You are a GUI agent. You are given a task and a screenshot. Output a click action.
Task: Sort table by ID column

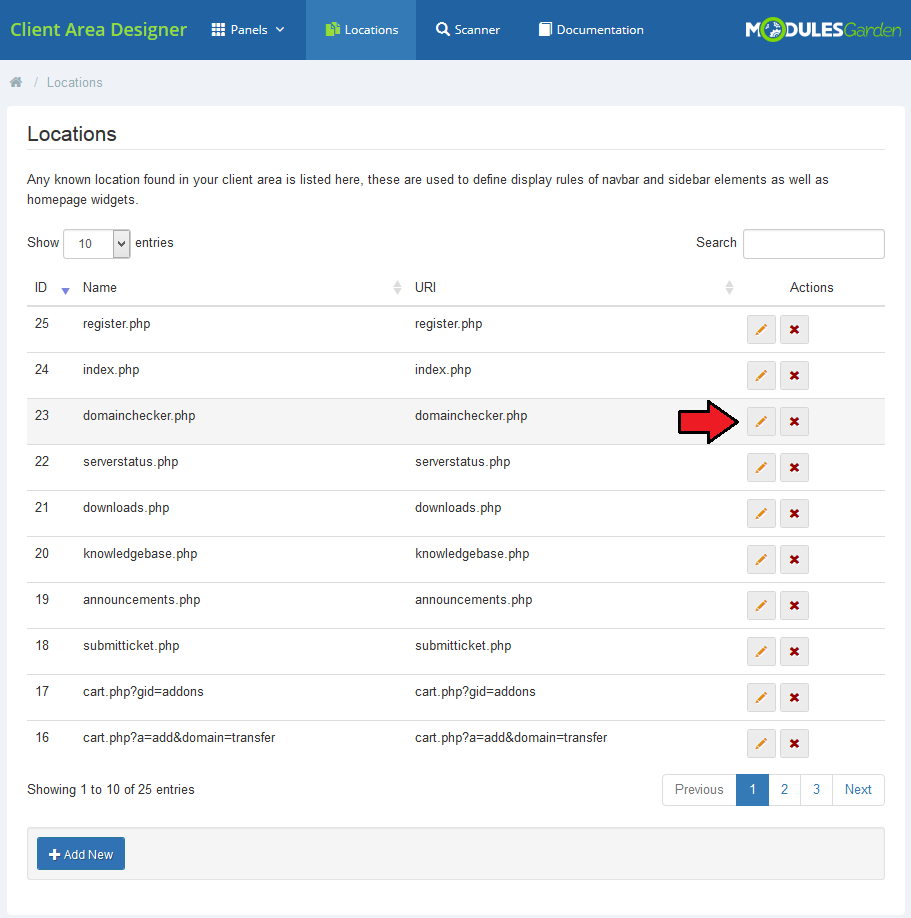(x=52, y=287)
